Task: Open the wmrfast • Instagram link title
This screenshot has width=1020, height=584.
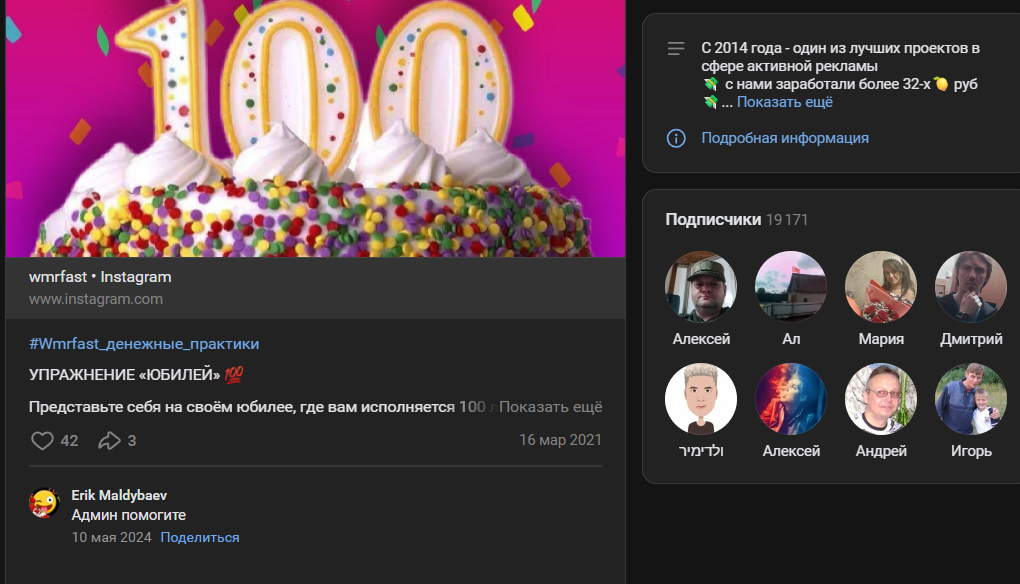Action: coord(100,277)
